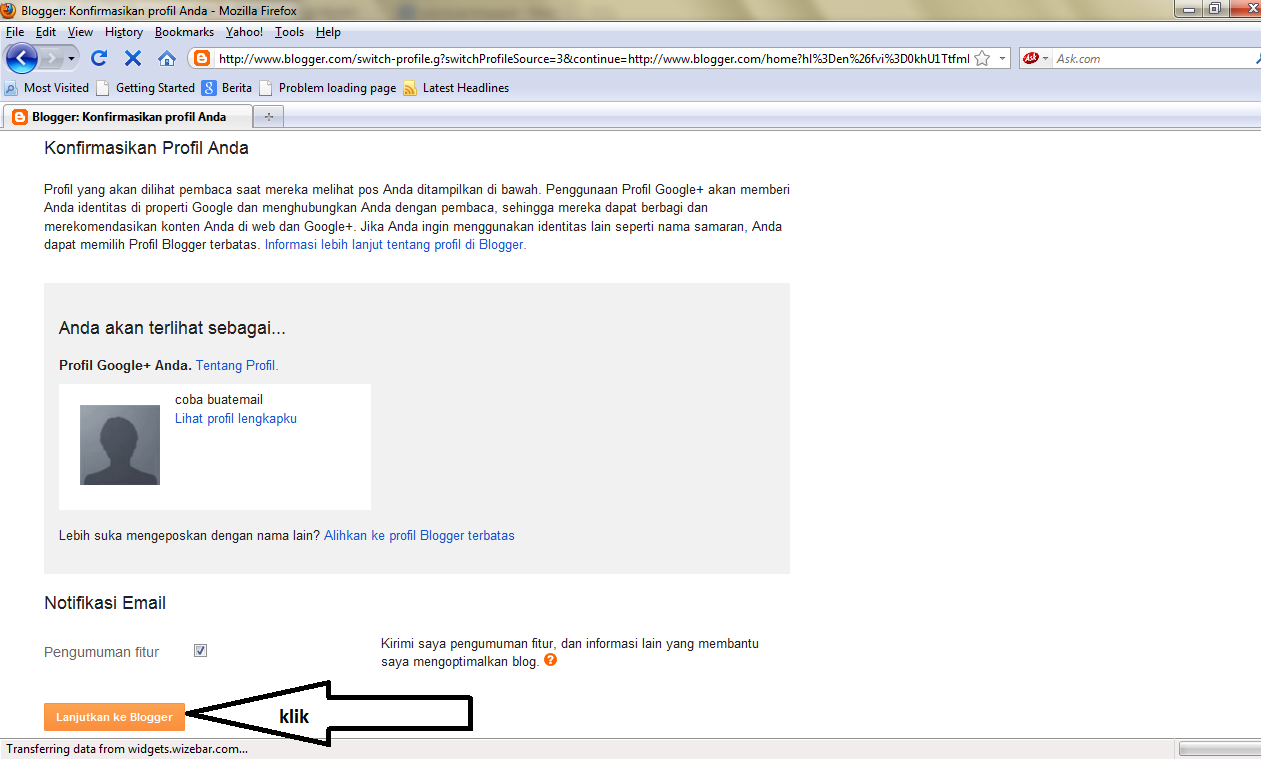The height and width of the screenshot is (759, 1261).
Task: Click the Notifikasi Email heading
Action: click(105, 603)
